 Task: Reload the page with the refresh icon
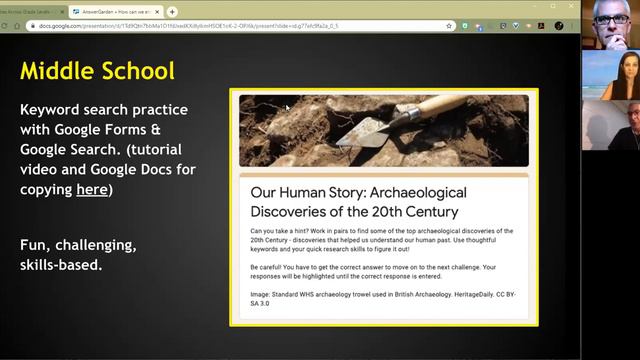[4, 26]
